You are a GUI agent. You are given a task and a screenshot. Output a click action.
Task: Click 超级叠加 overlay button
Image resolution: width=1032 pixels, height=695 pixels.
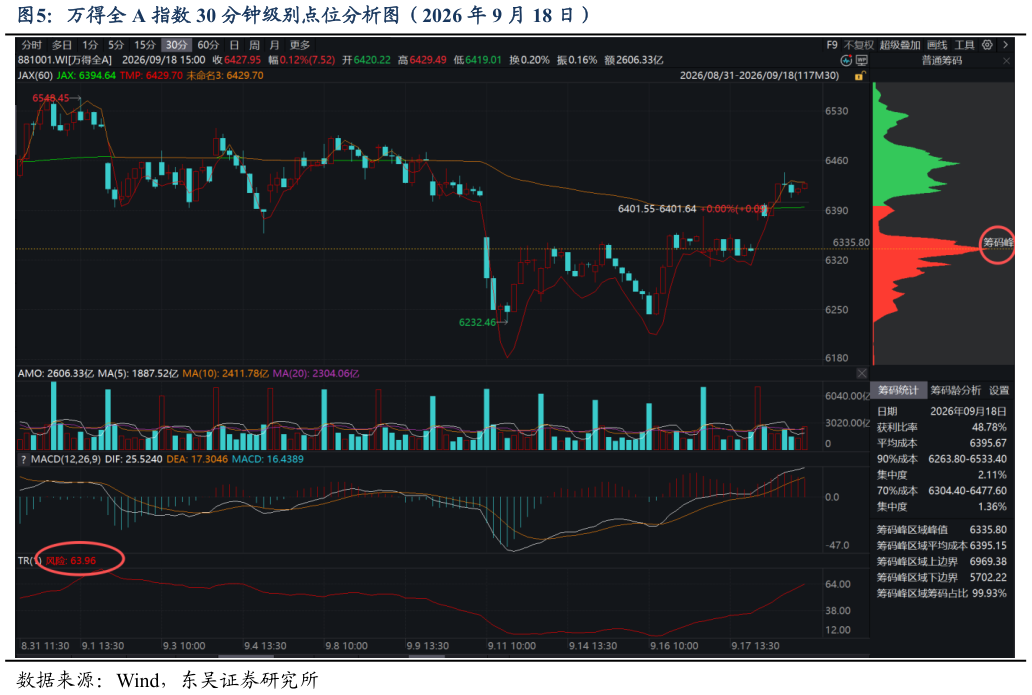click(x=900, y=45)
